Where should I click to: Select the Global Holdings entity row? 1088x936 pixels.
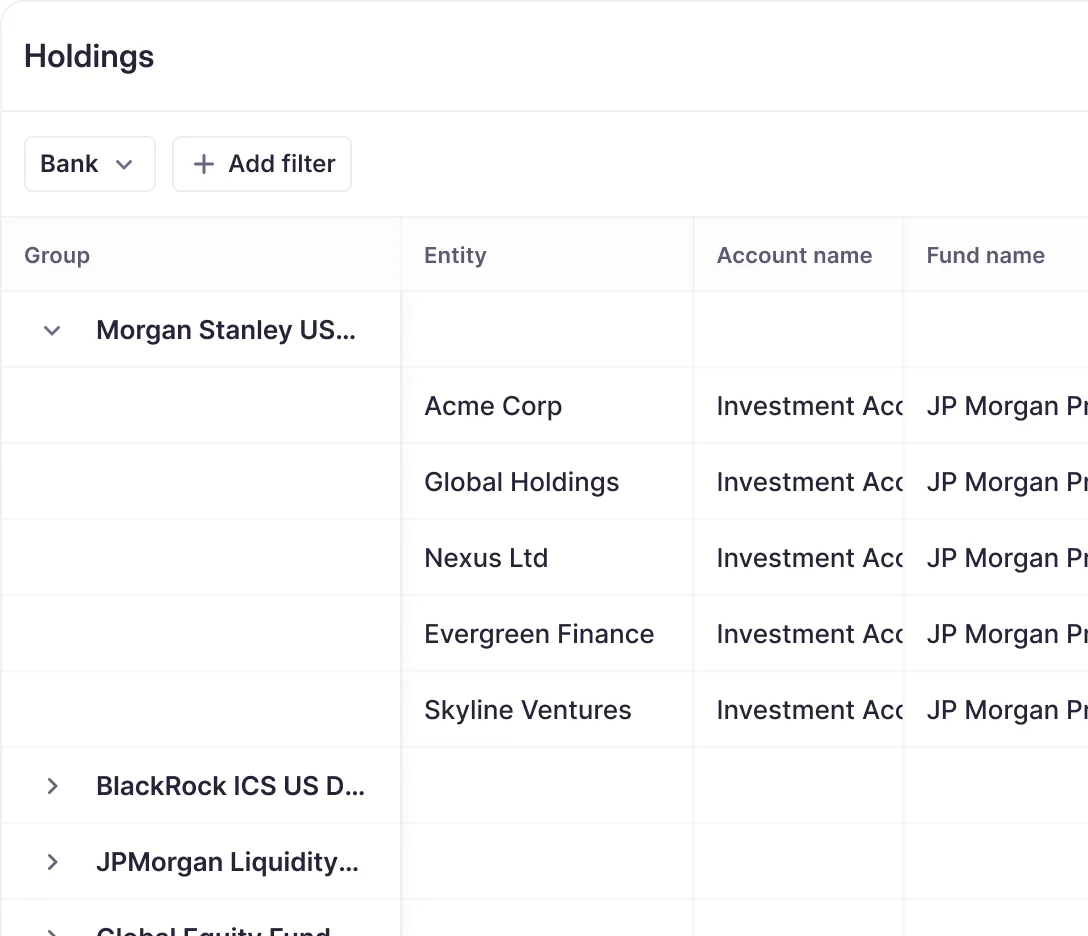[521, 482]
